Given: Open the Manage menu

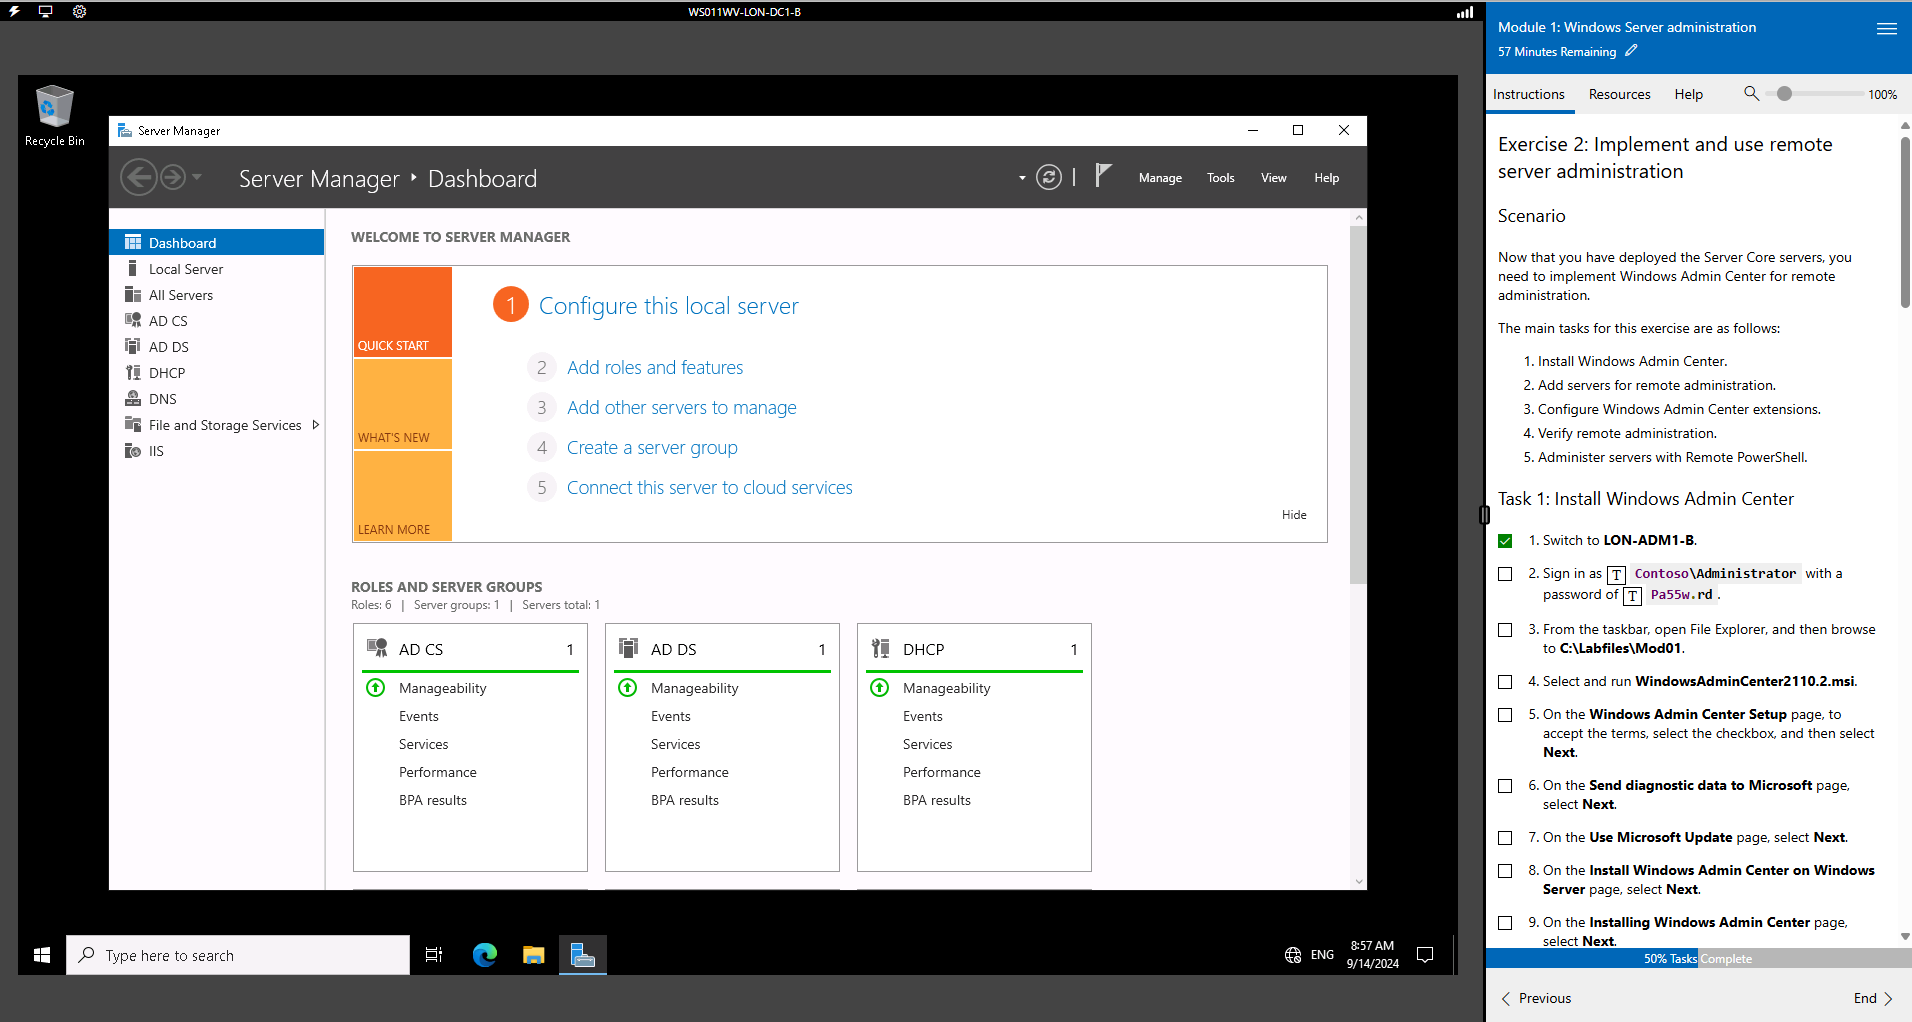Looking at the screenshot, I should coord(1160,177).
